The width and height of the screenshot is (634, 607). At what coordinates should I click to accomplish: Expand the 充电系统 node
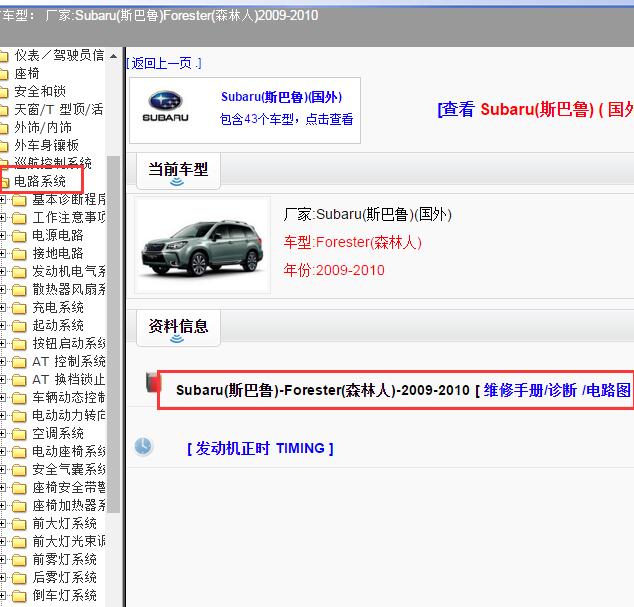2,307
